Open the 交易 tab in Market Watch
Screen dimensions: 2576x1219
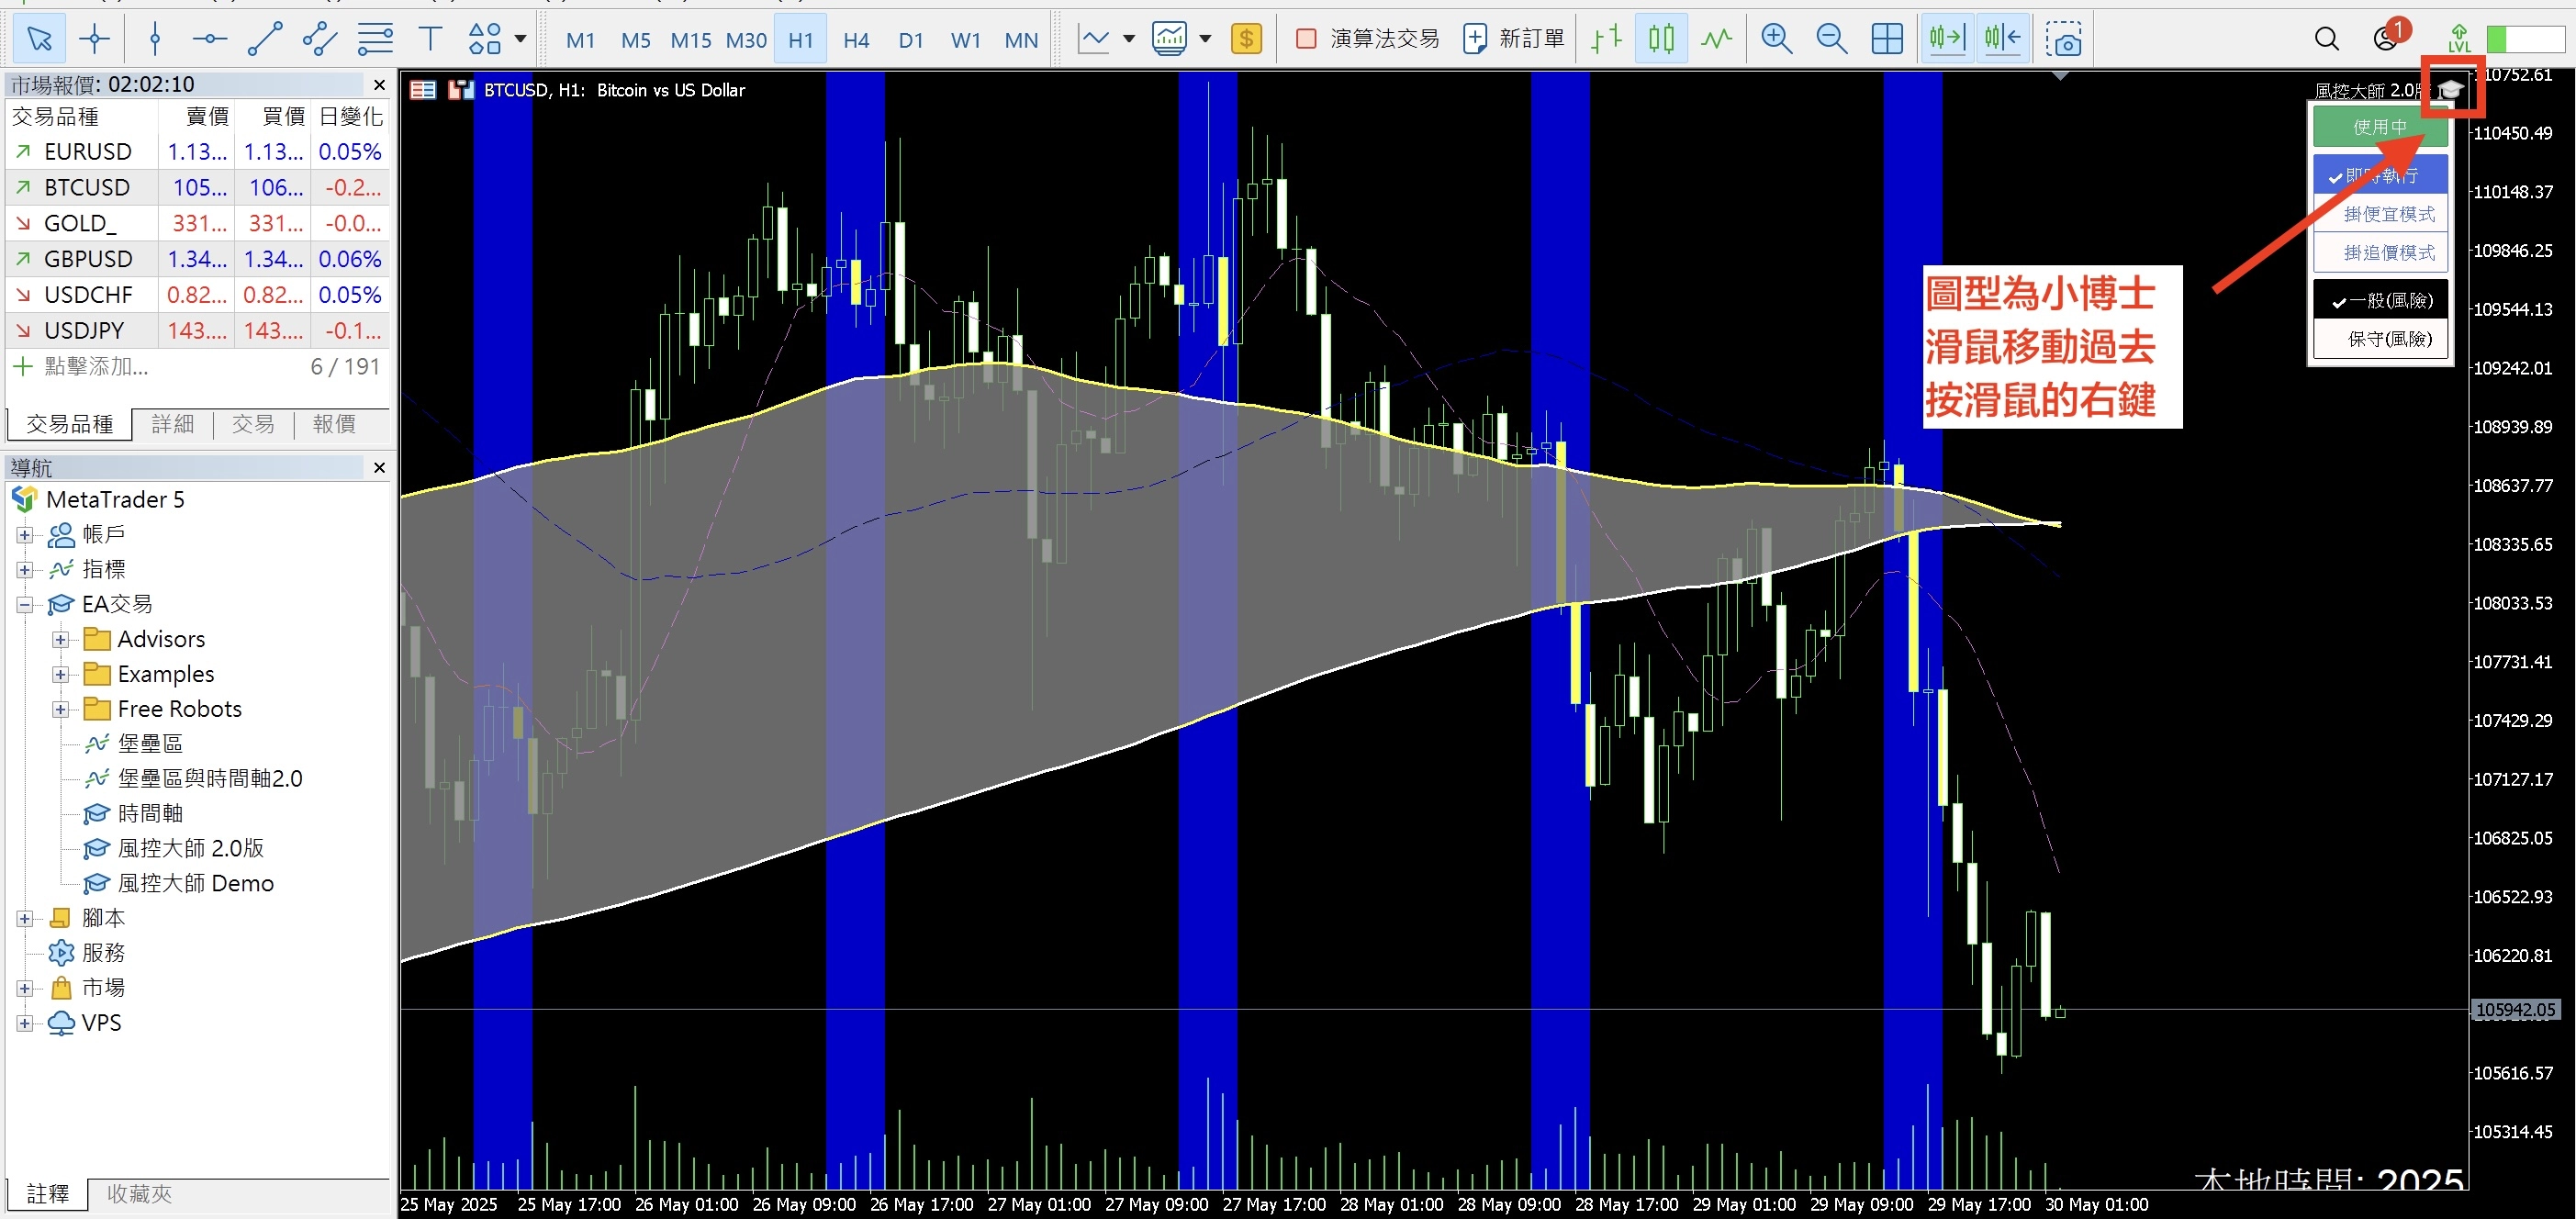tap(253, 424)
